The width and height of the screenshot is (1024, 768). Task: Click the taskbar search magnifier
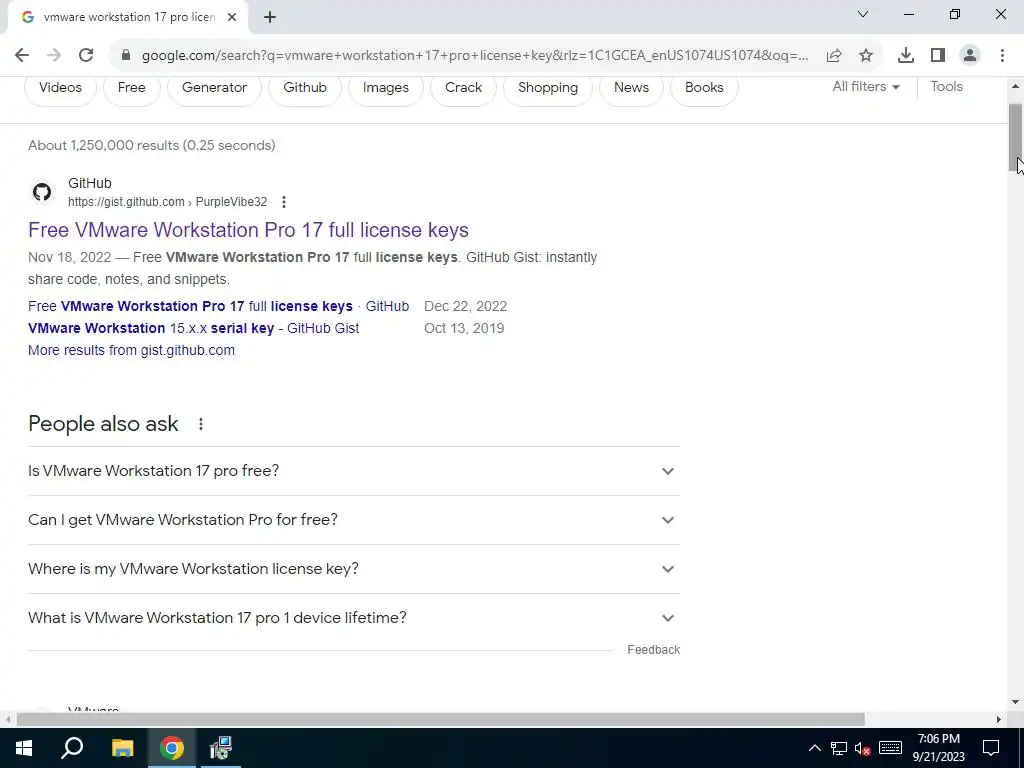(x=72, y=748)
